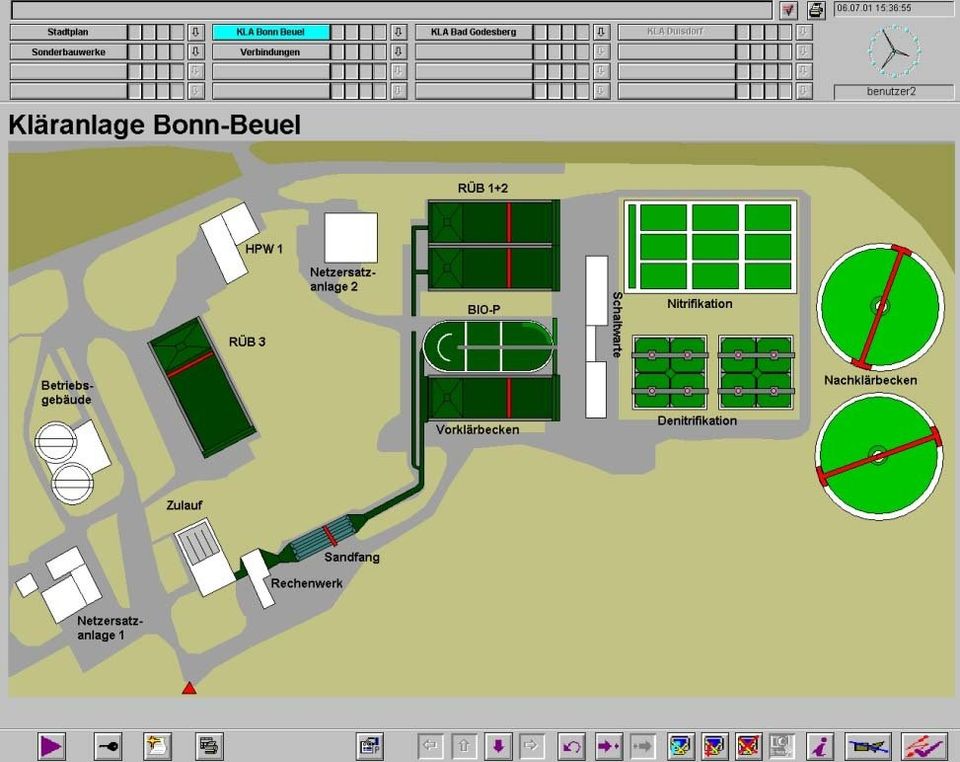Click the red checkmark acknowledge icon at top
Screen dimensions: 960x762
(789, 10)
